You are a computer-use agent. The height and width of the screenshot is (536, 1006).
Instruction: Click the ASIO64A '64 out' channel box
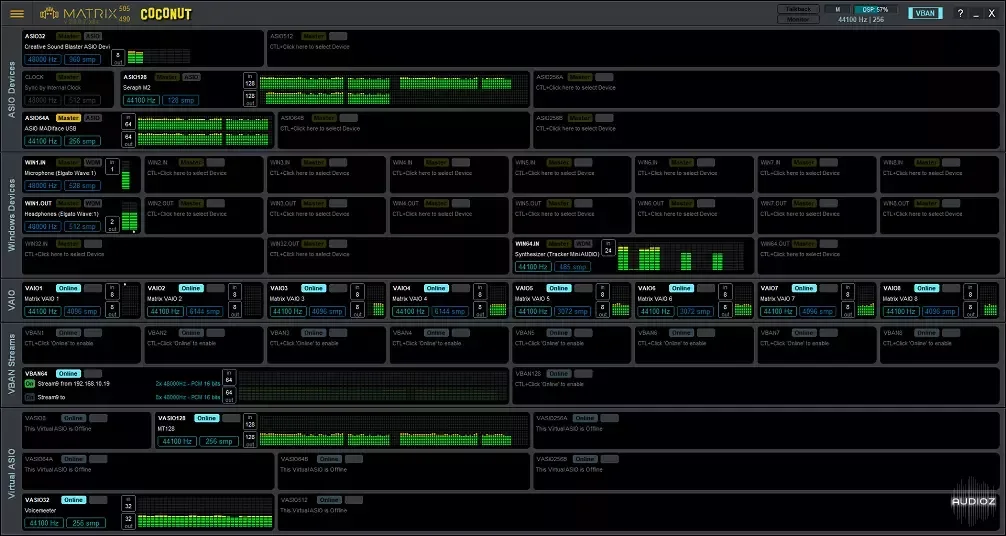coord(128,139)
